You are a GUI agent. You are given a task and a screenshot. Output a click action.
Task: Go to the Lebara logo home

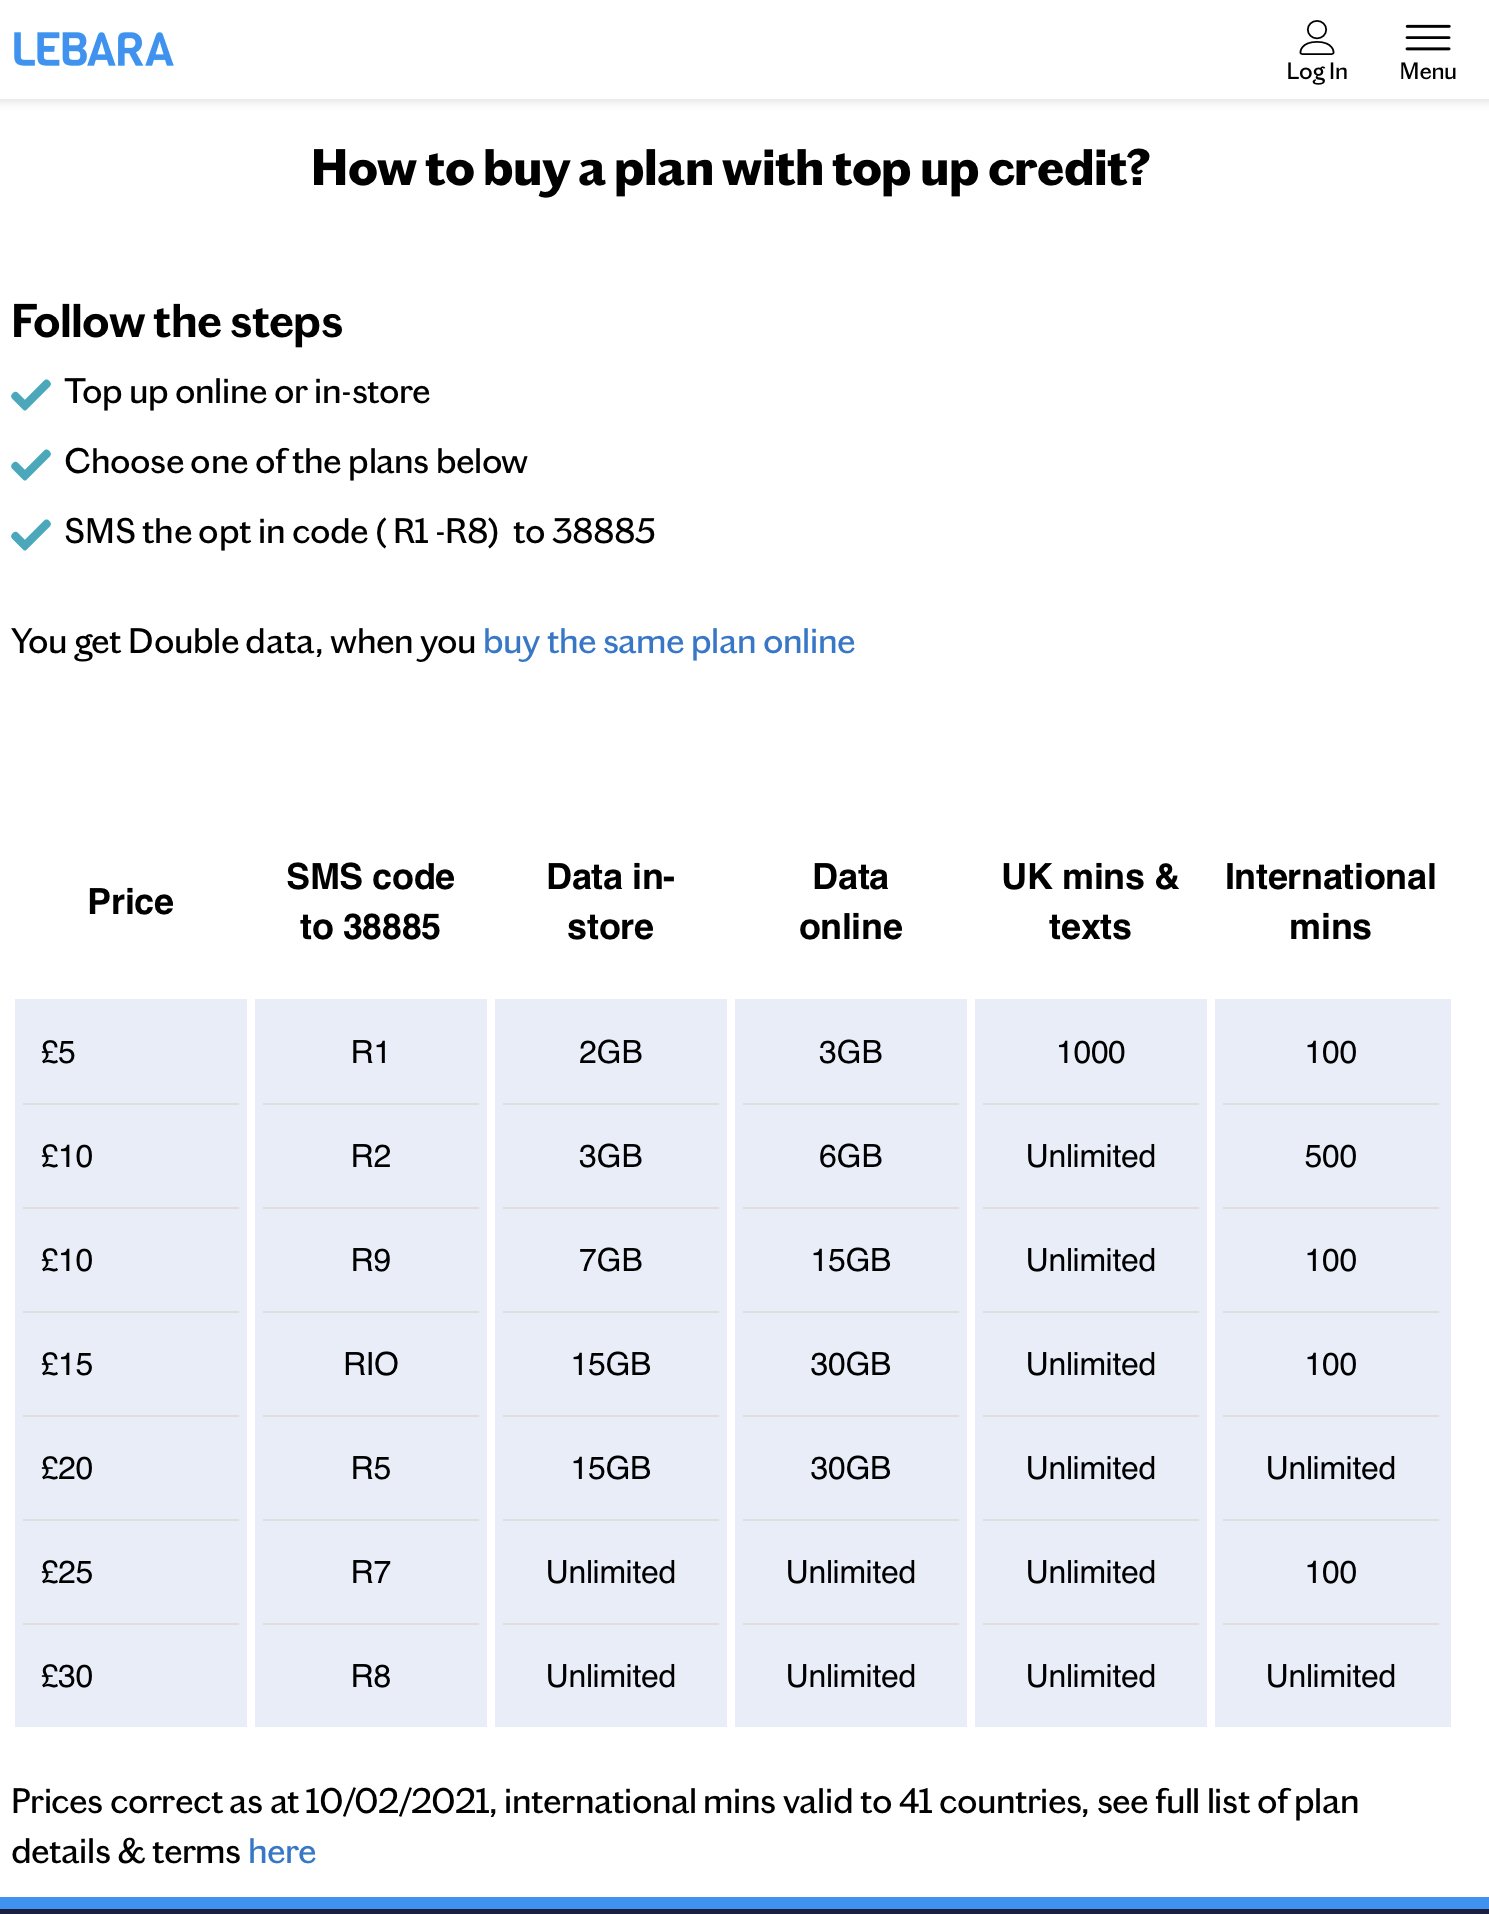[93, 51]
